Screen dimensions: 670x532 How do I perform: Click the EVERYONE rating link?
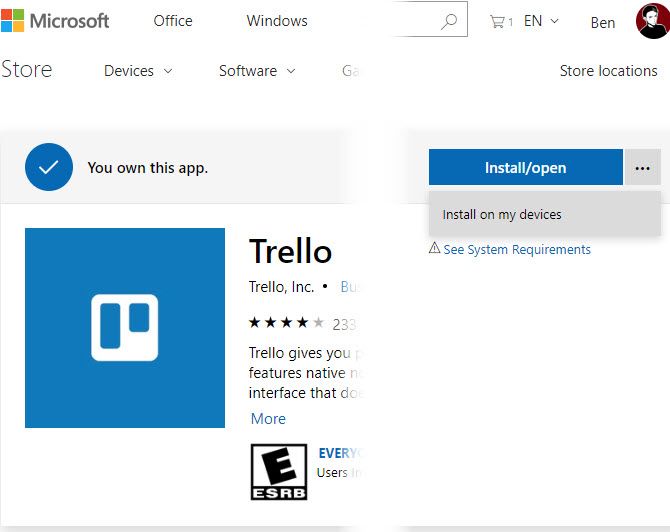click(339, 453)
